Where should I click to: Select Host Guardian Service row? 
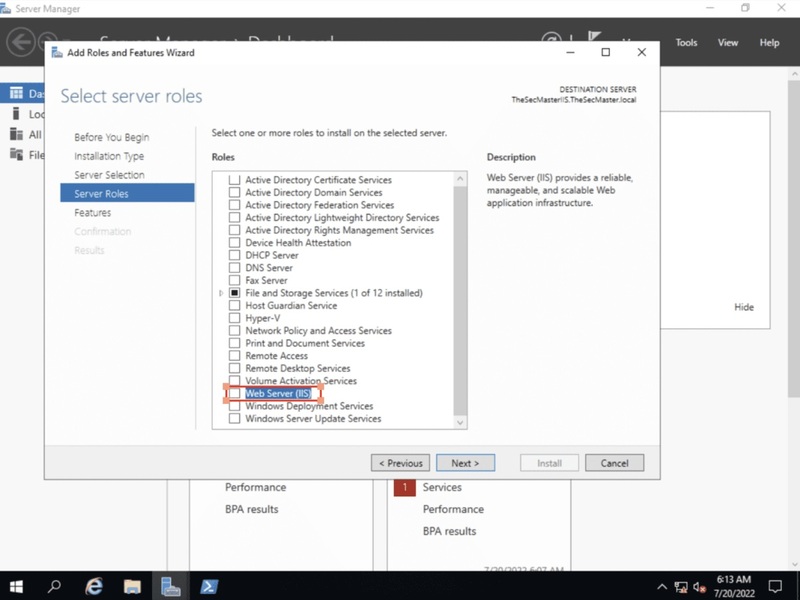[291, 306]
